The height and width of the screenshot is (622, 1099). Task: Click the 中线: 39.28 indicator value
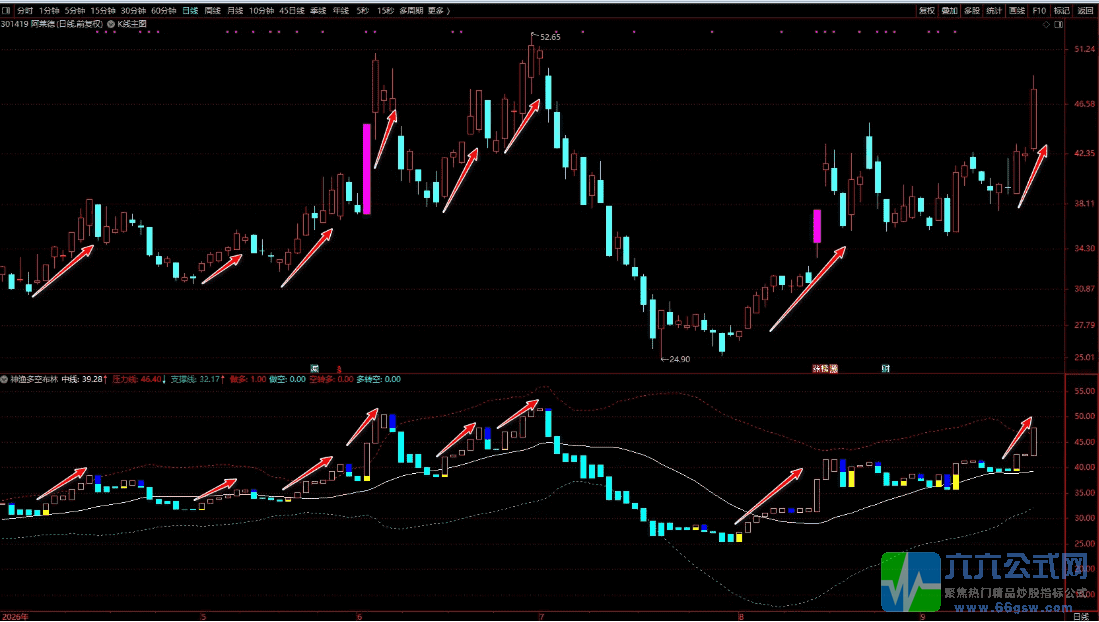pyautogui.click(x=82, y=379)
